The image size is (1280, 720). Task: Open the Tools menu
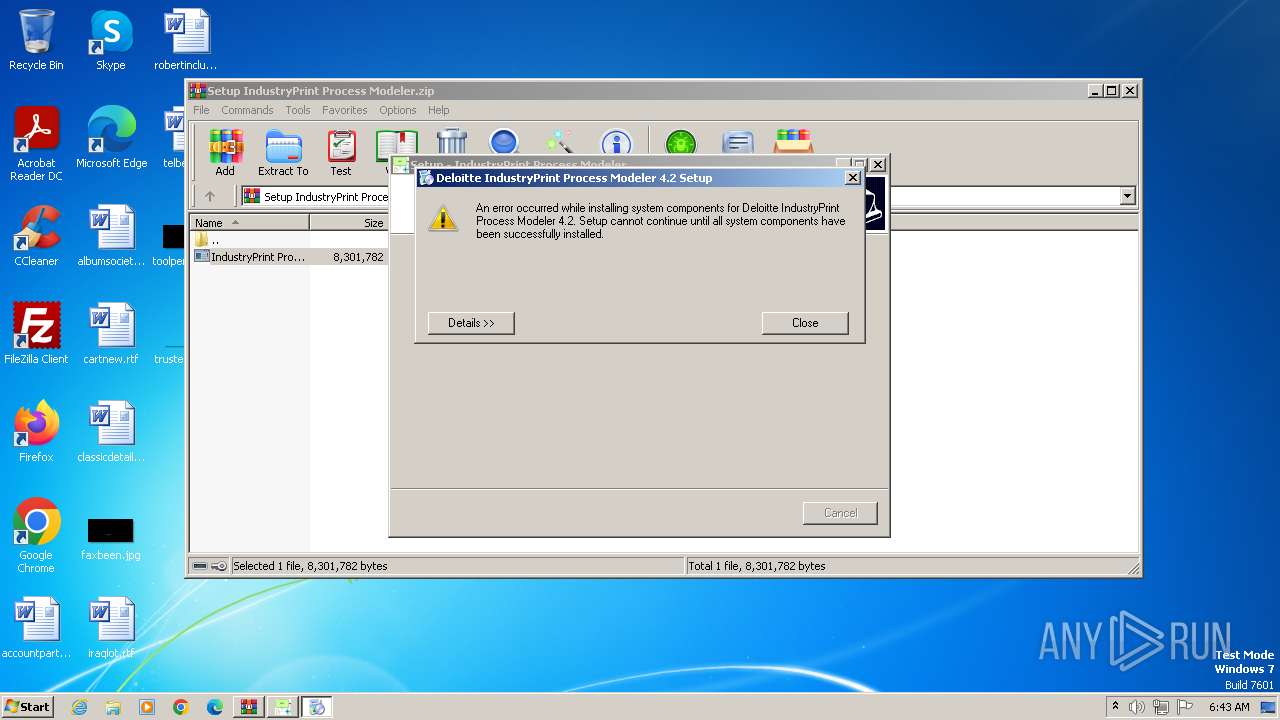click(298, 110)
